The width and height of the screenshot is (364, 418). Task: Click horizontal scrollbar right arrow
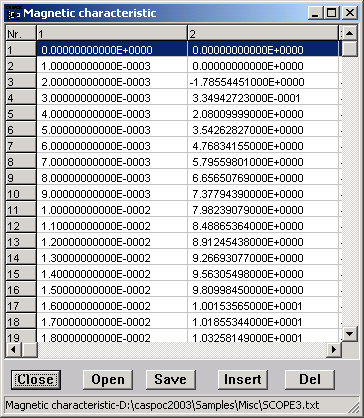tap(333, 350)
